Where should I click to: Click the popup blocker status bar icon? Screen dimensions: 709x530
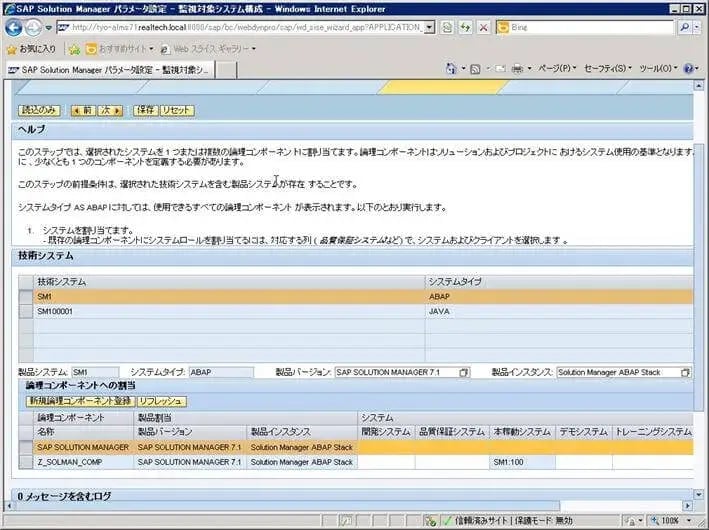430,521
